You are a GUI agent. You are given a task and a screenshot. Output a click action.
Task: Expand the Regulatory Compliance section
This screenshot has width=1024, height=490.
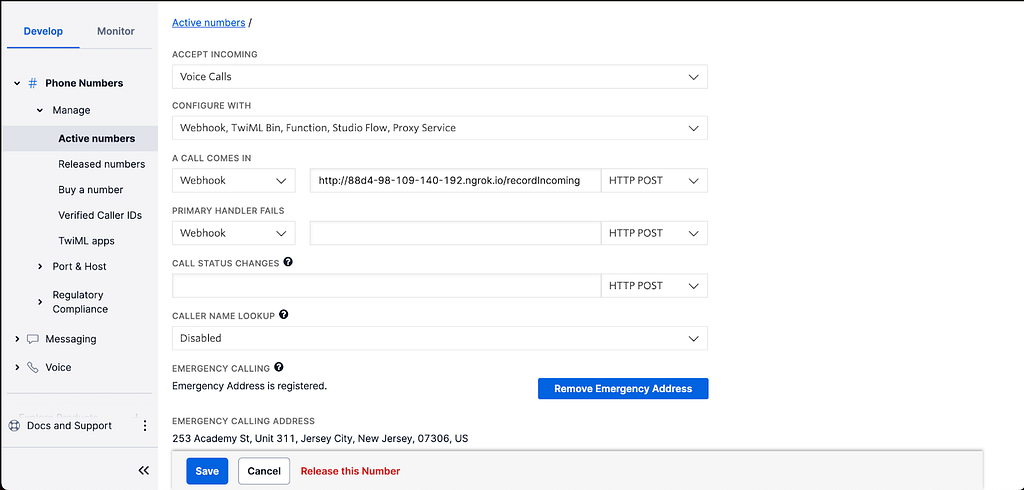point(40,302)
